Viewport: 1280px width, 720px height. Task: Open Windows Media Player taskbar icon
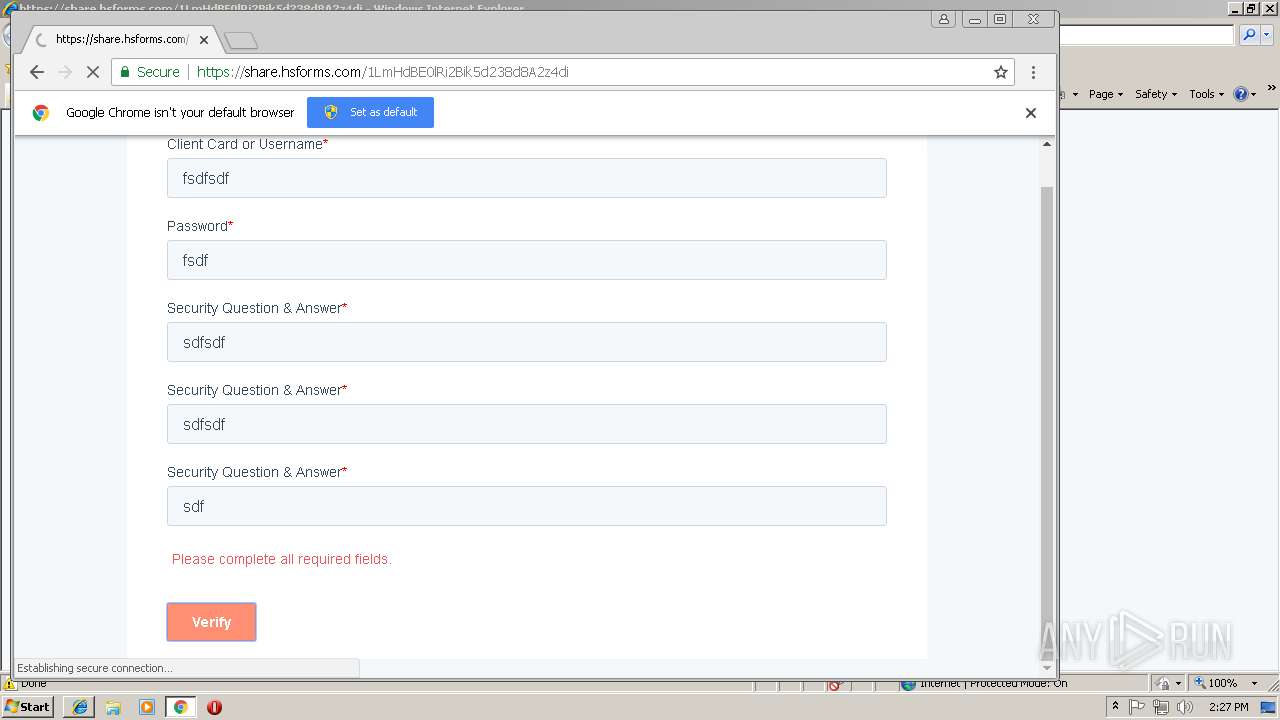[x=147, y=707]
